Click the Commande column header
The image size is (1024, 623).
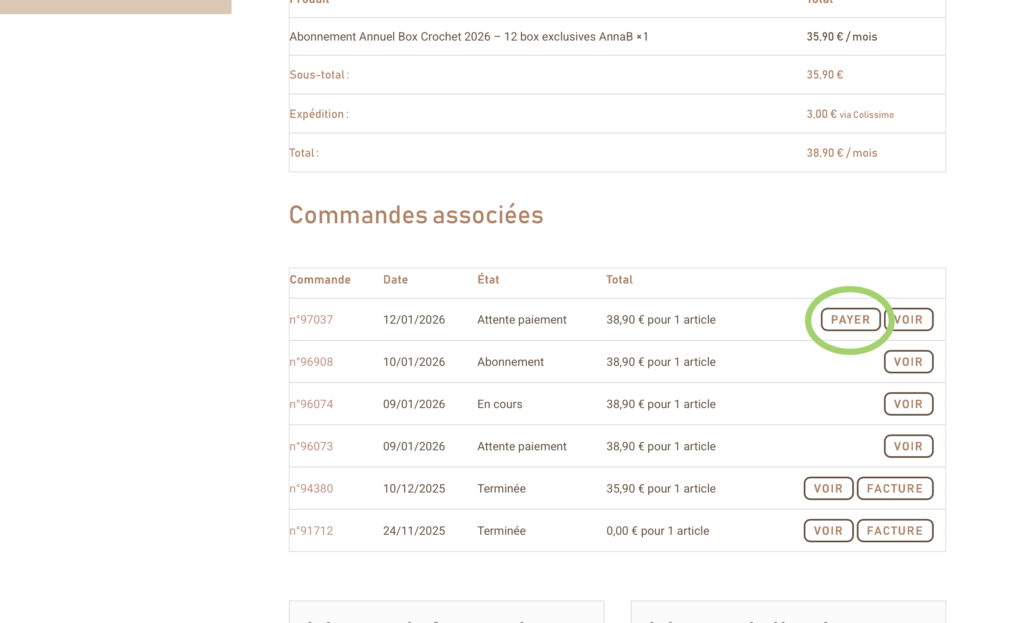pos(320,280)
